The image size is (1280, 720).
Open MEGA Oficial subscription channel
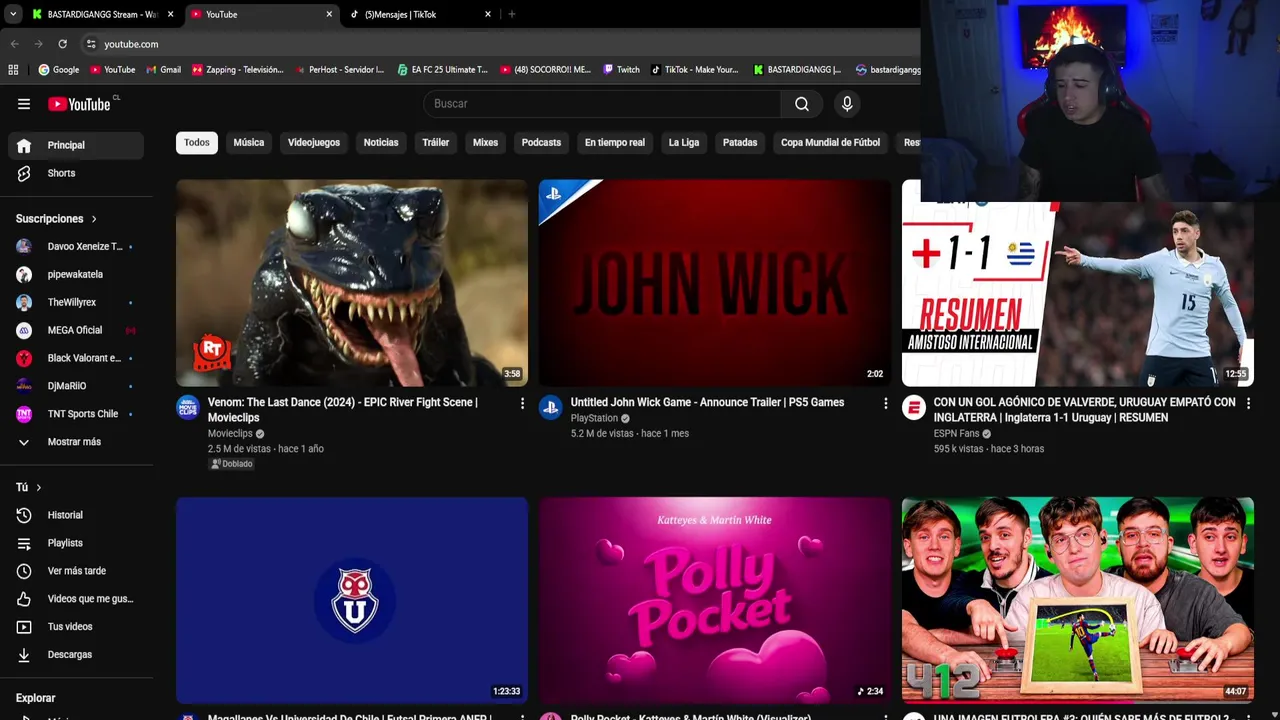pyautogui.click(x=76, y=331)
